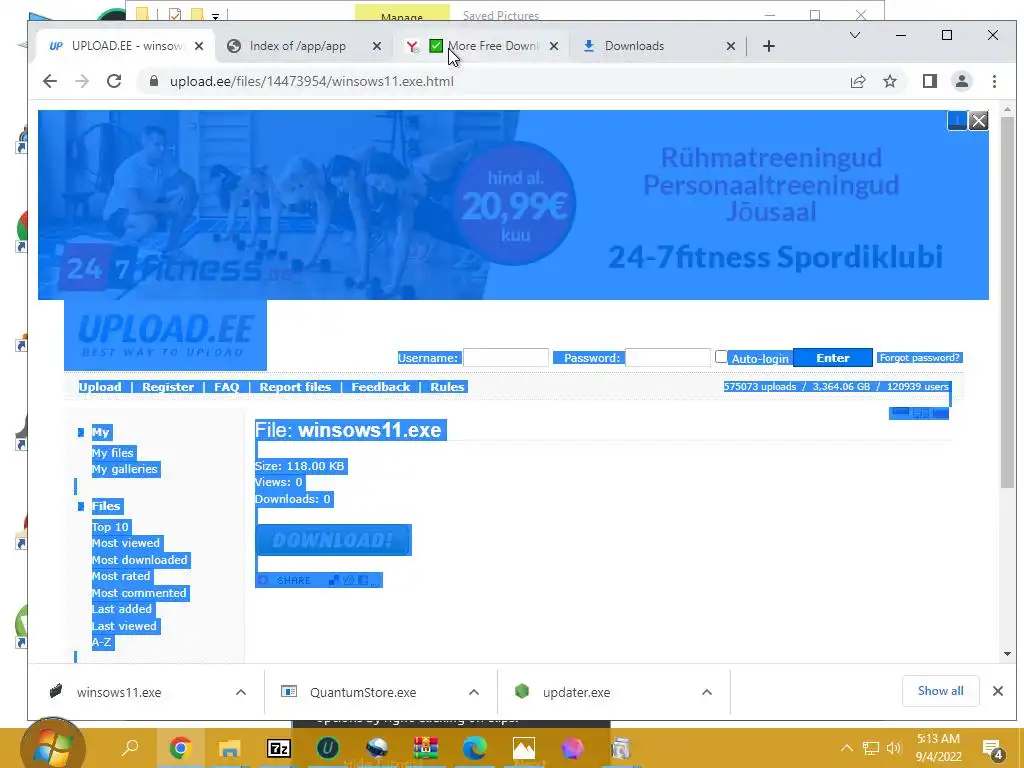Image resolution: width=1024 pixels, height=768 pixels.
Task: Open notification center with 4 alerts
Action: (992, 749)
